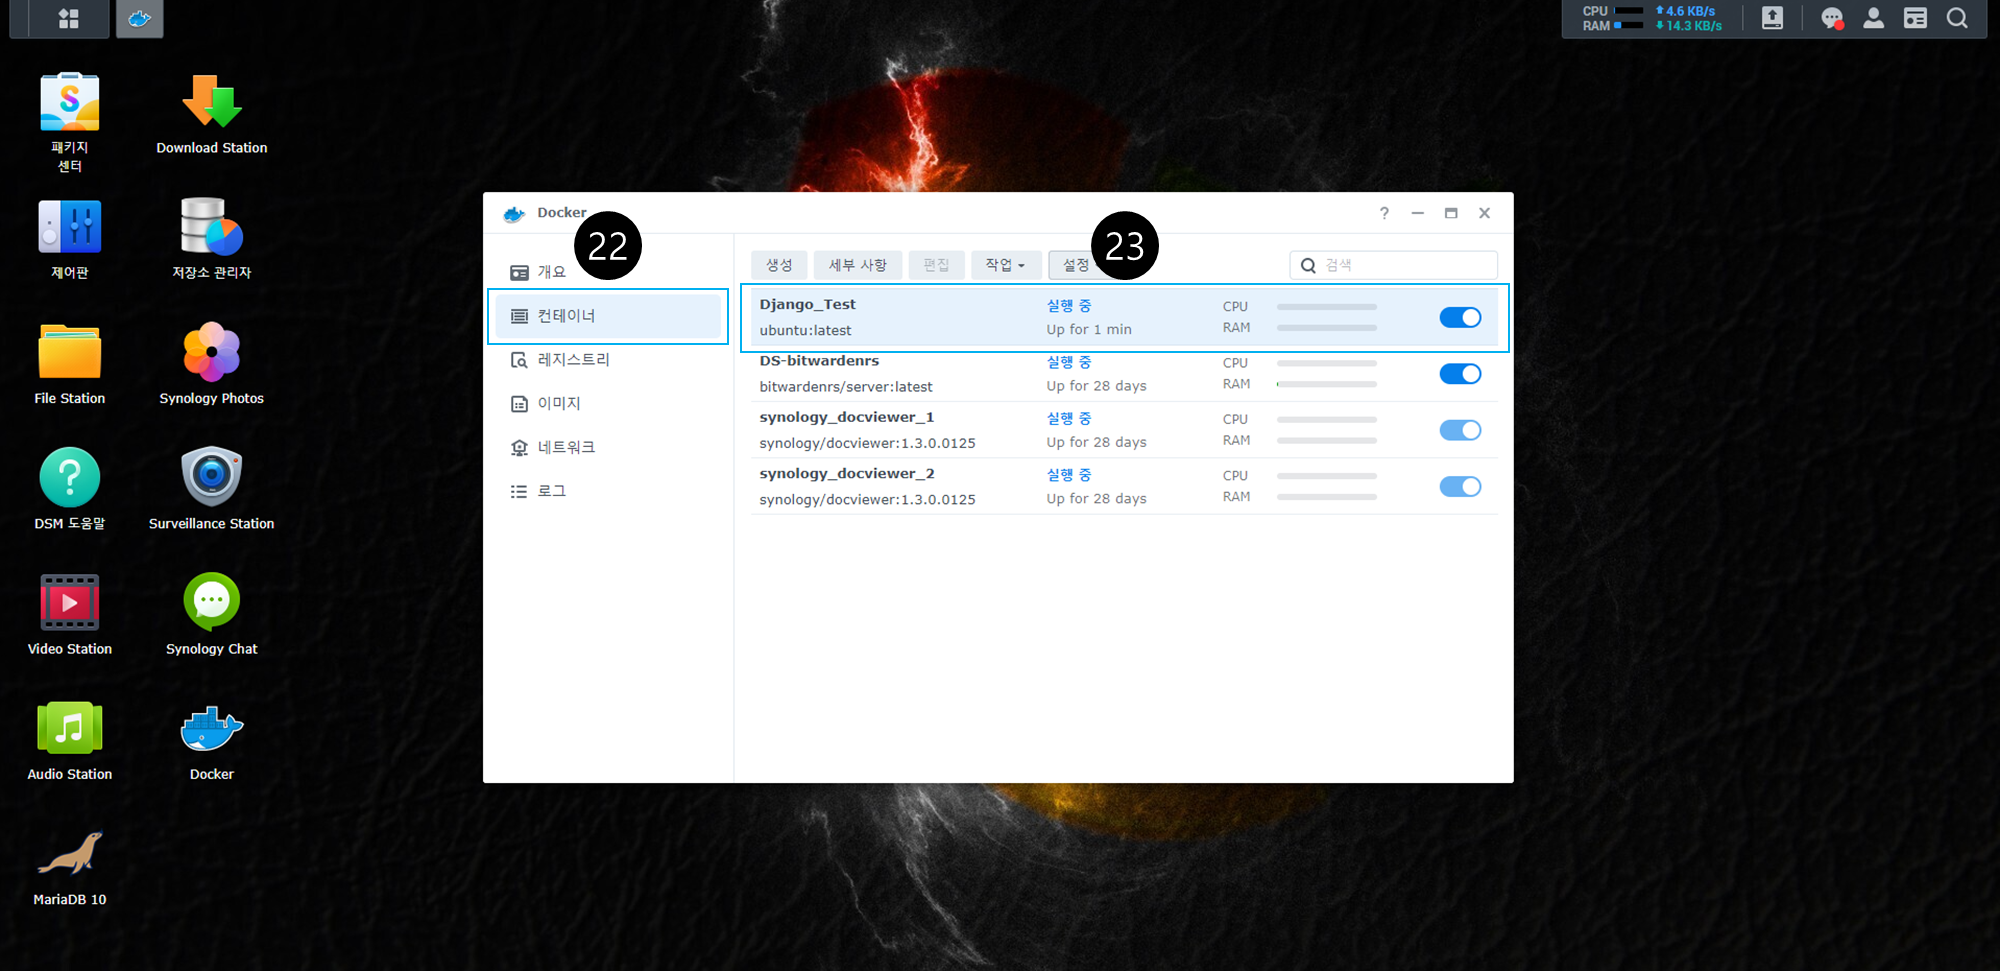Click the bitwardenrs/server:latest image label
Viewport: 2000px width, 971px height.
pyautogui.click(x=845, y=387)
